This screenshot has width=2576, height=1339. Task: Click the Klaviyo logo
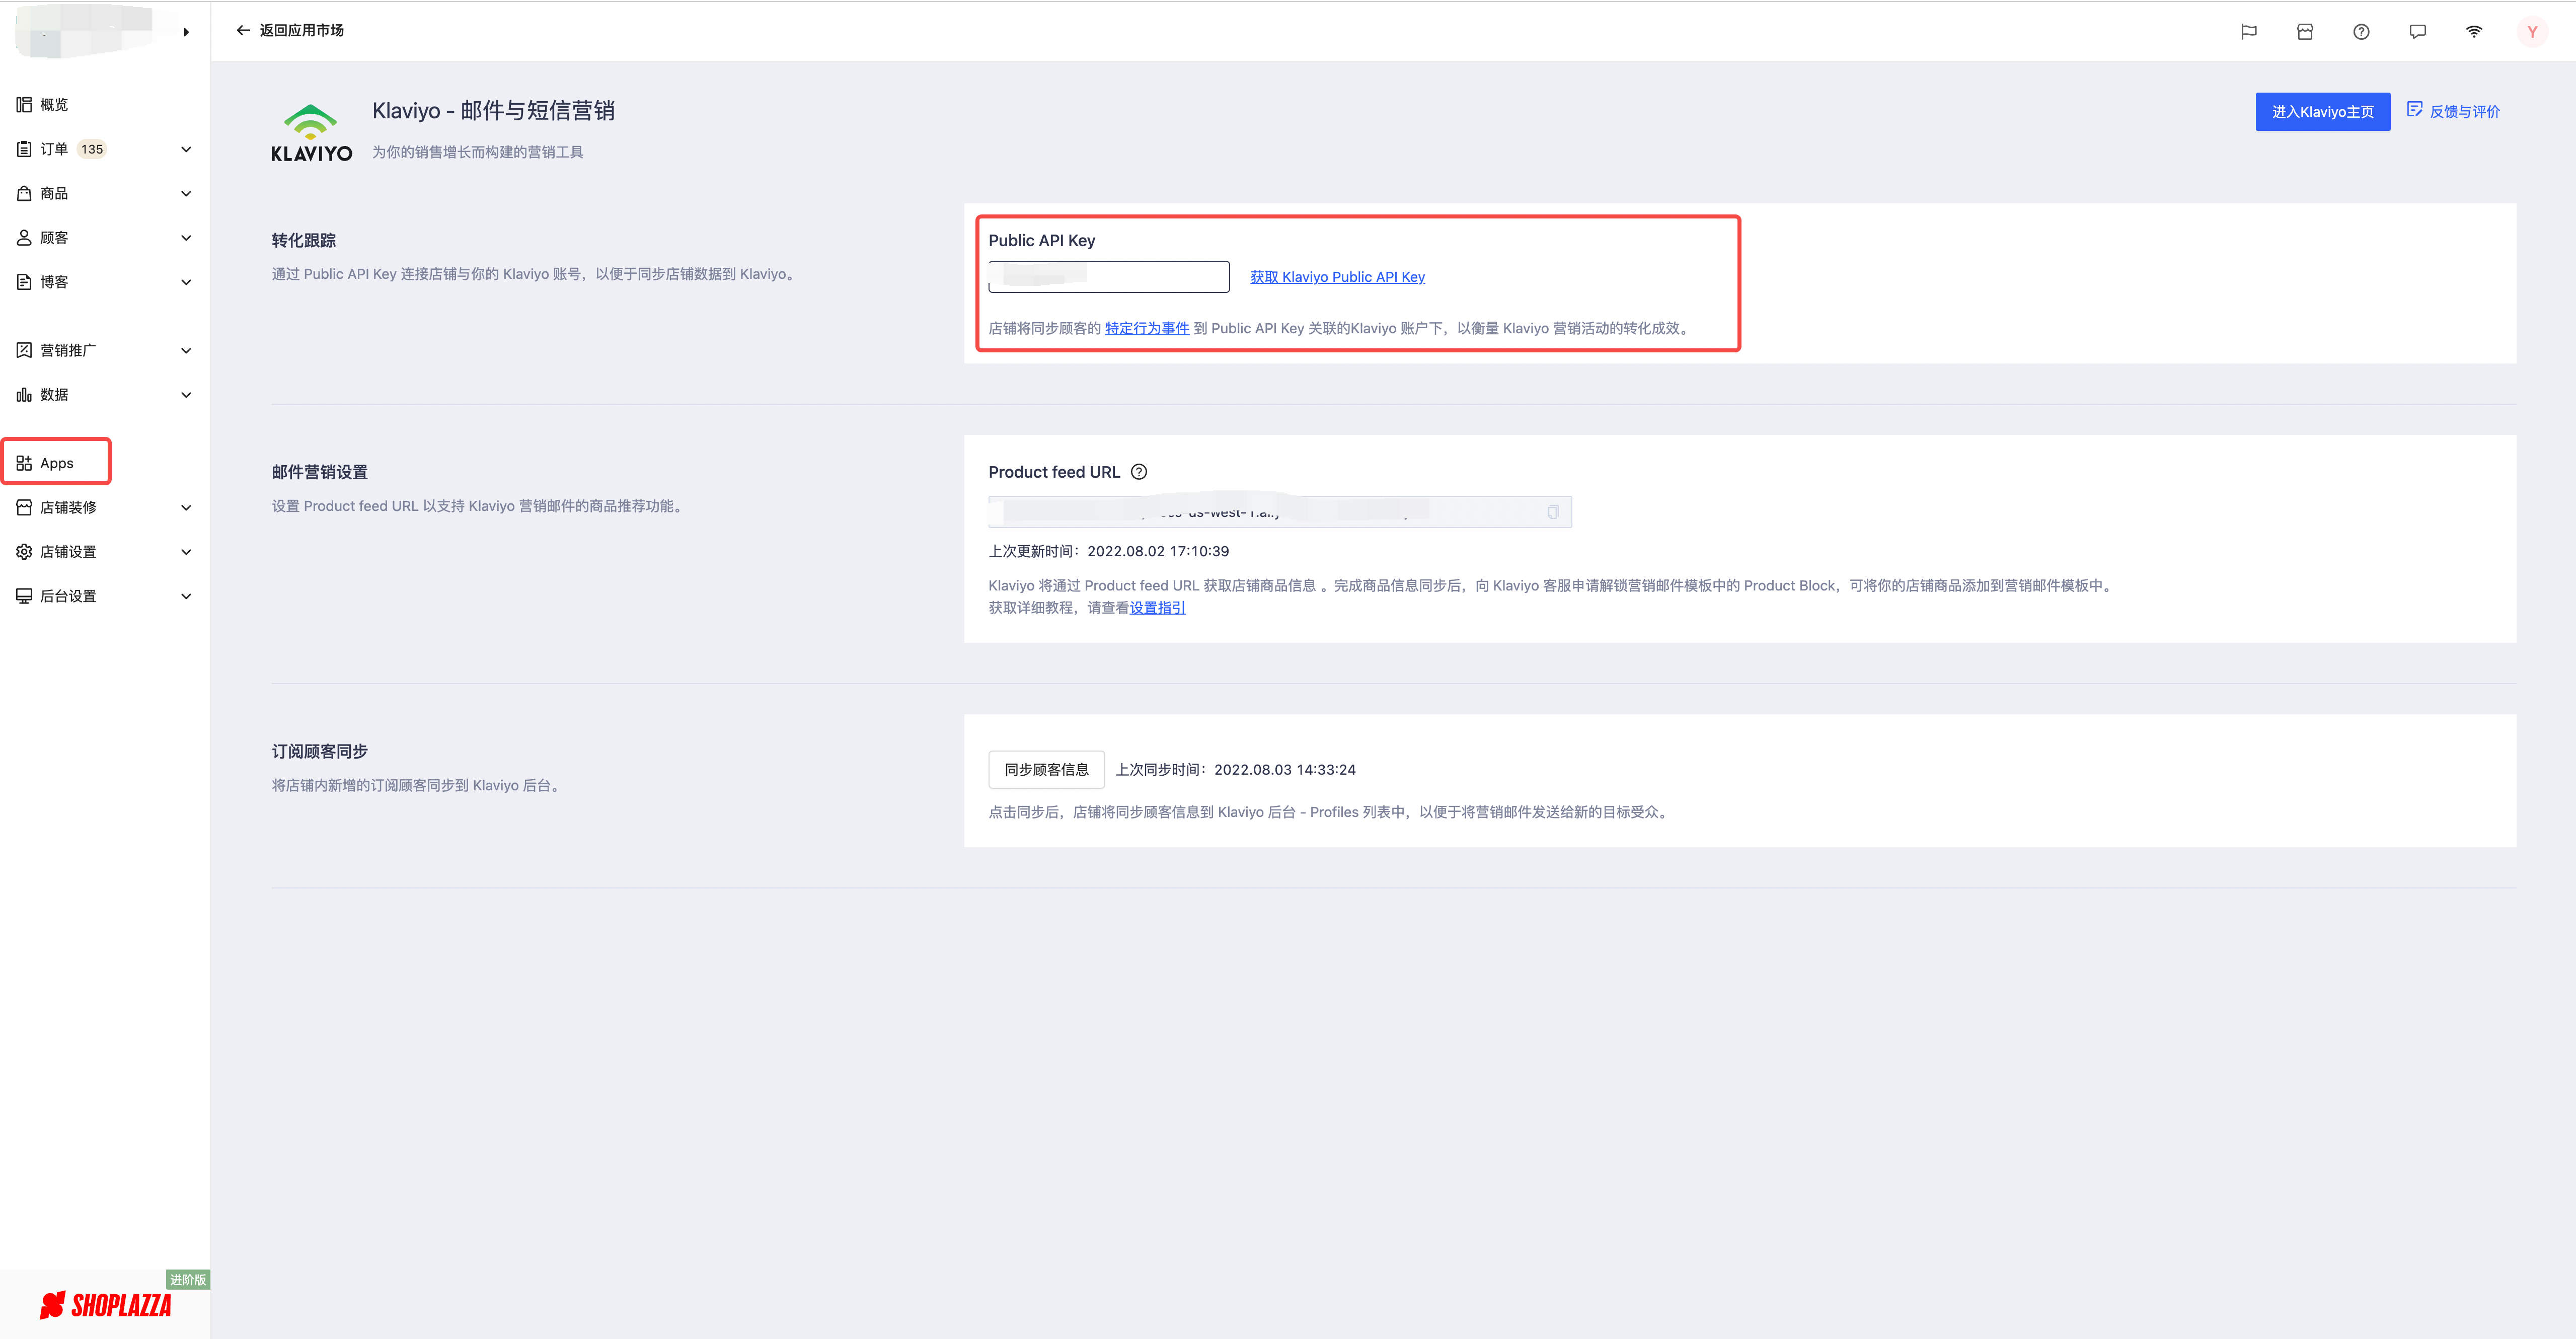[x=311, y=132]
